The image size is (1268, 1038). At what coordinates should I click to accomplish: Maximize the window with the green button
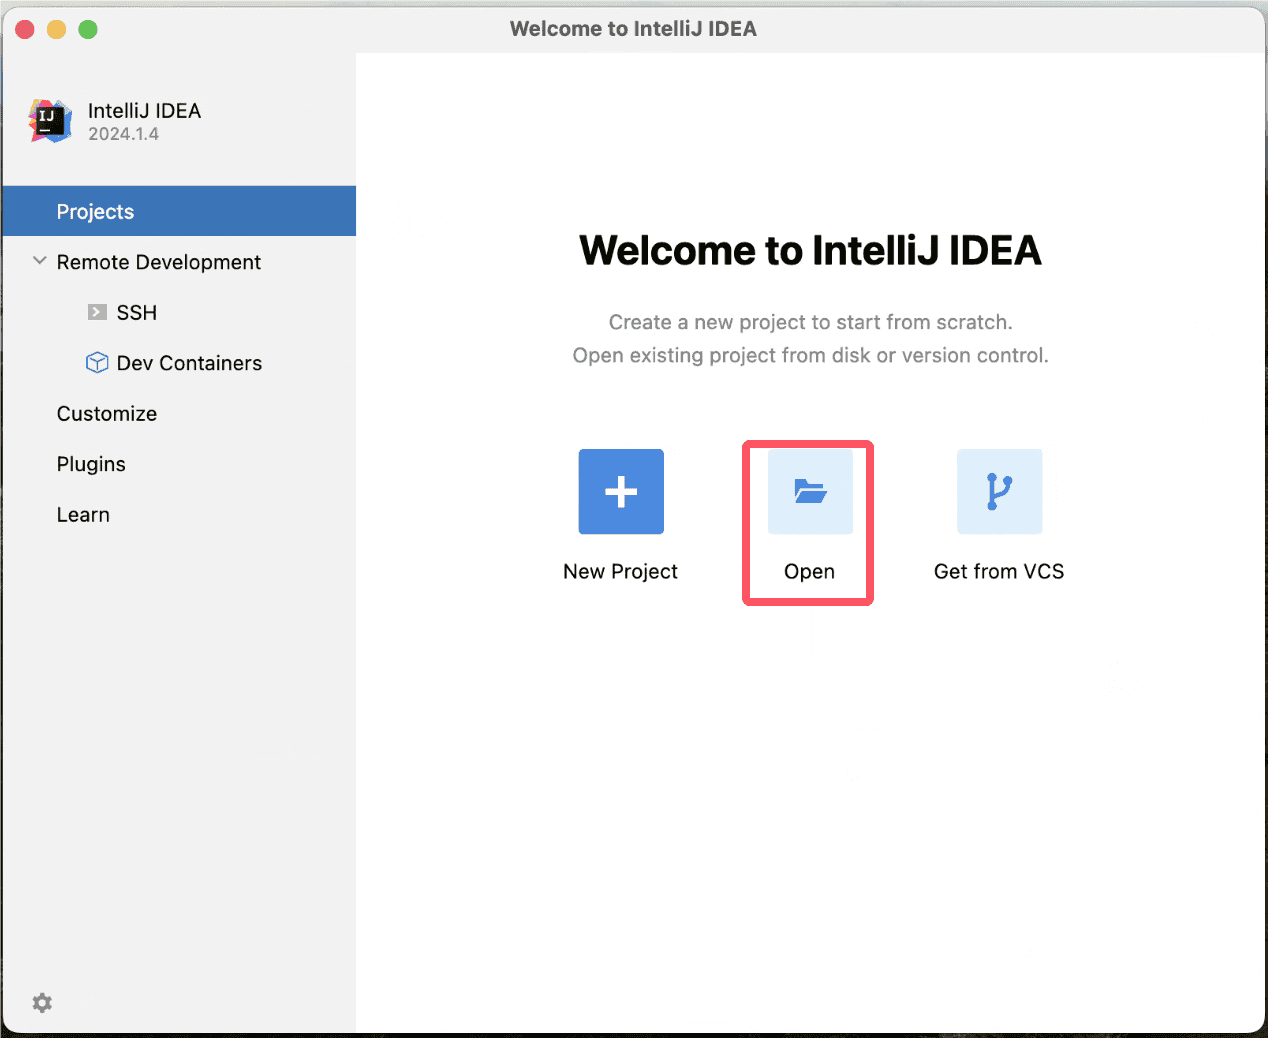88,29
